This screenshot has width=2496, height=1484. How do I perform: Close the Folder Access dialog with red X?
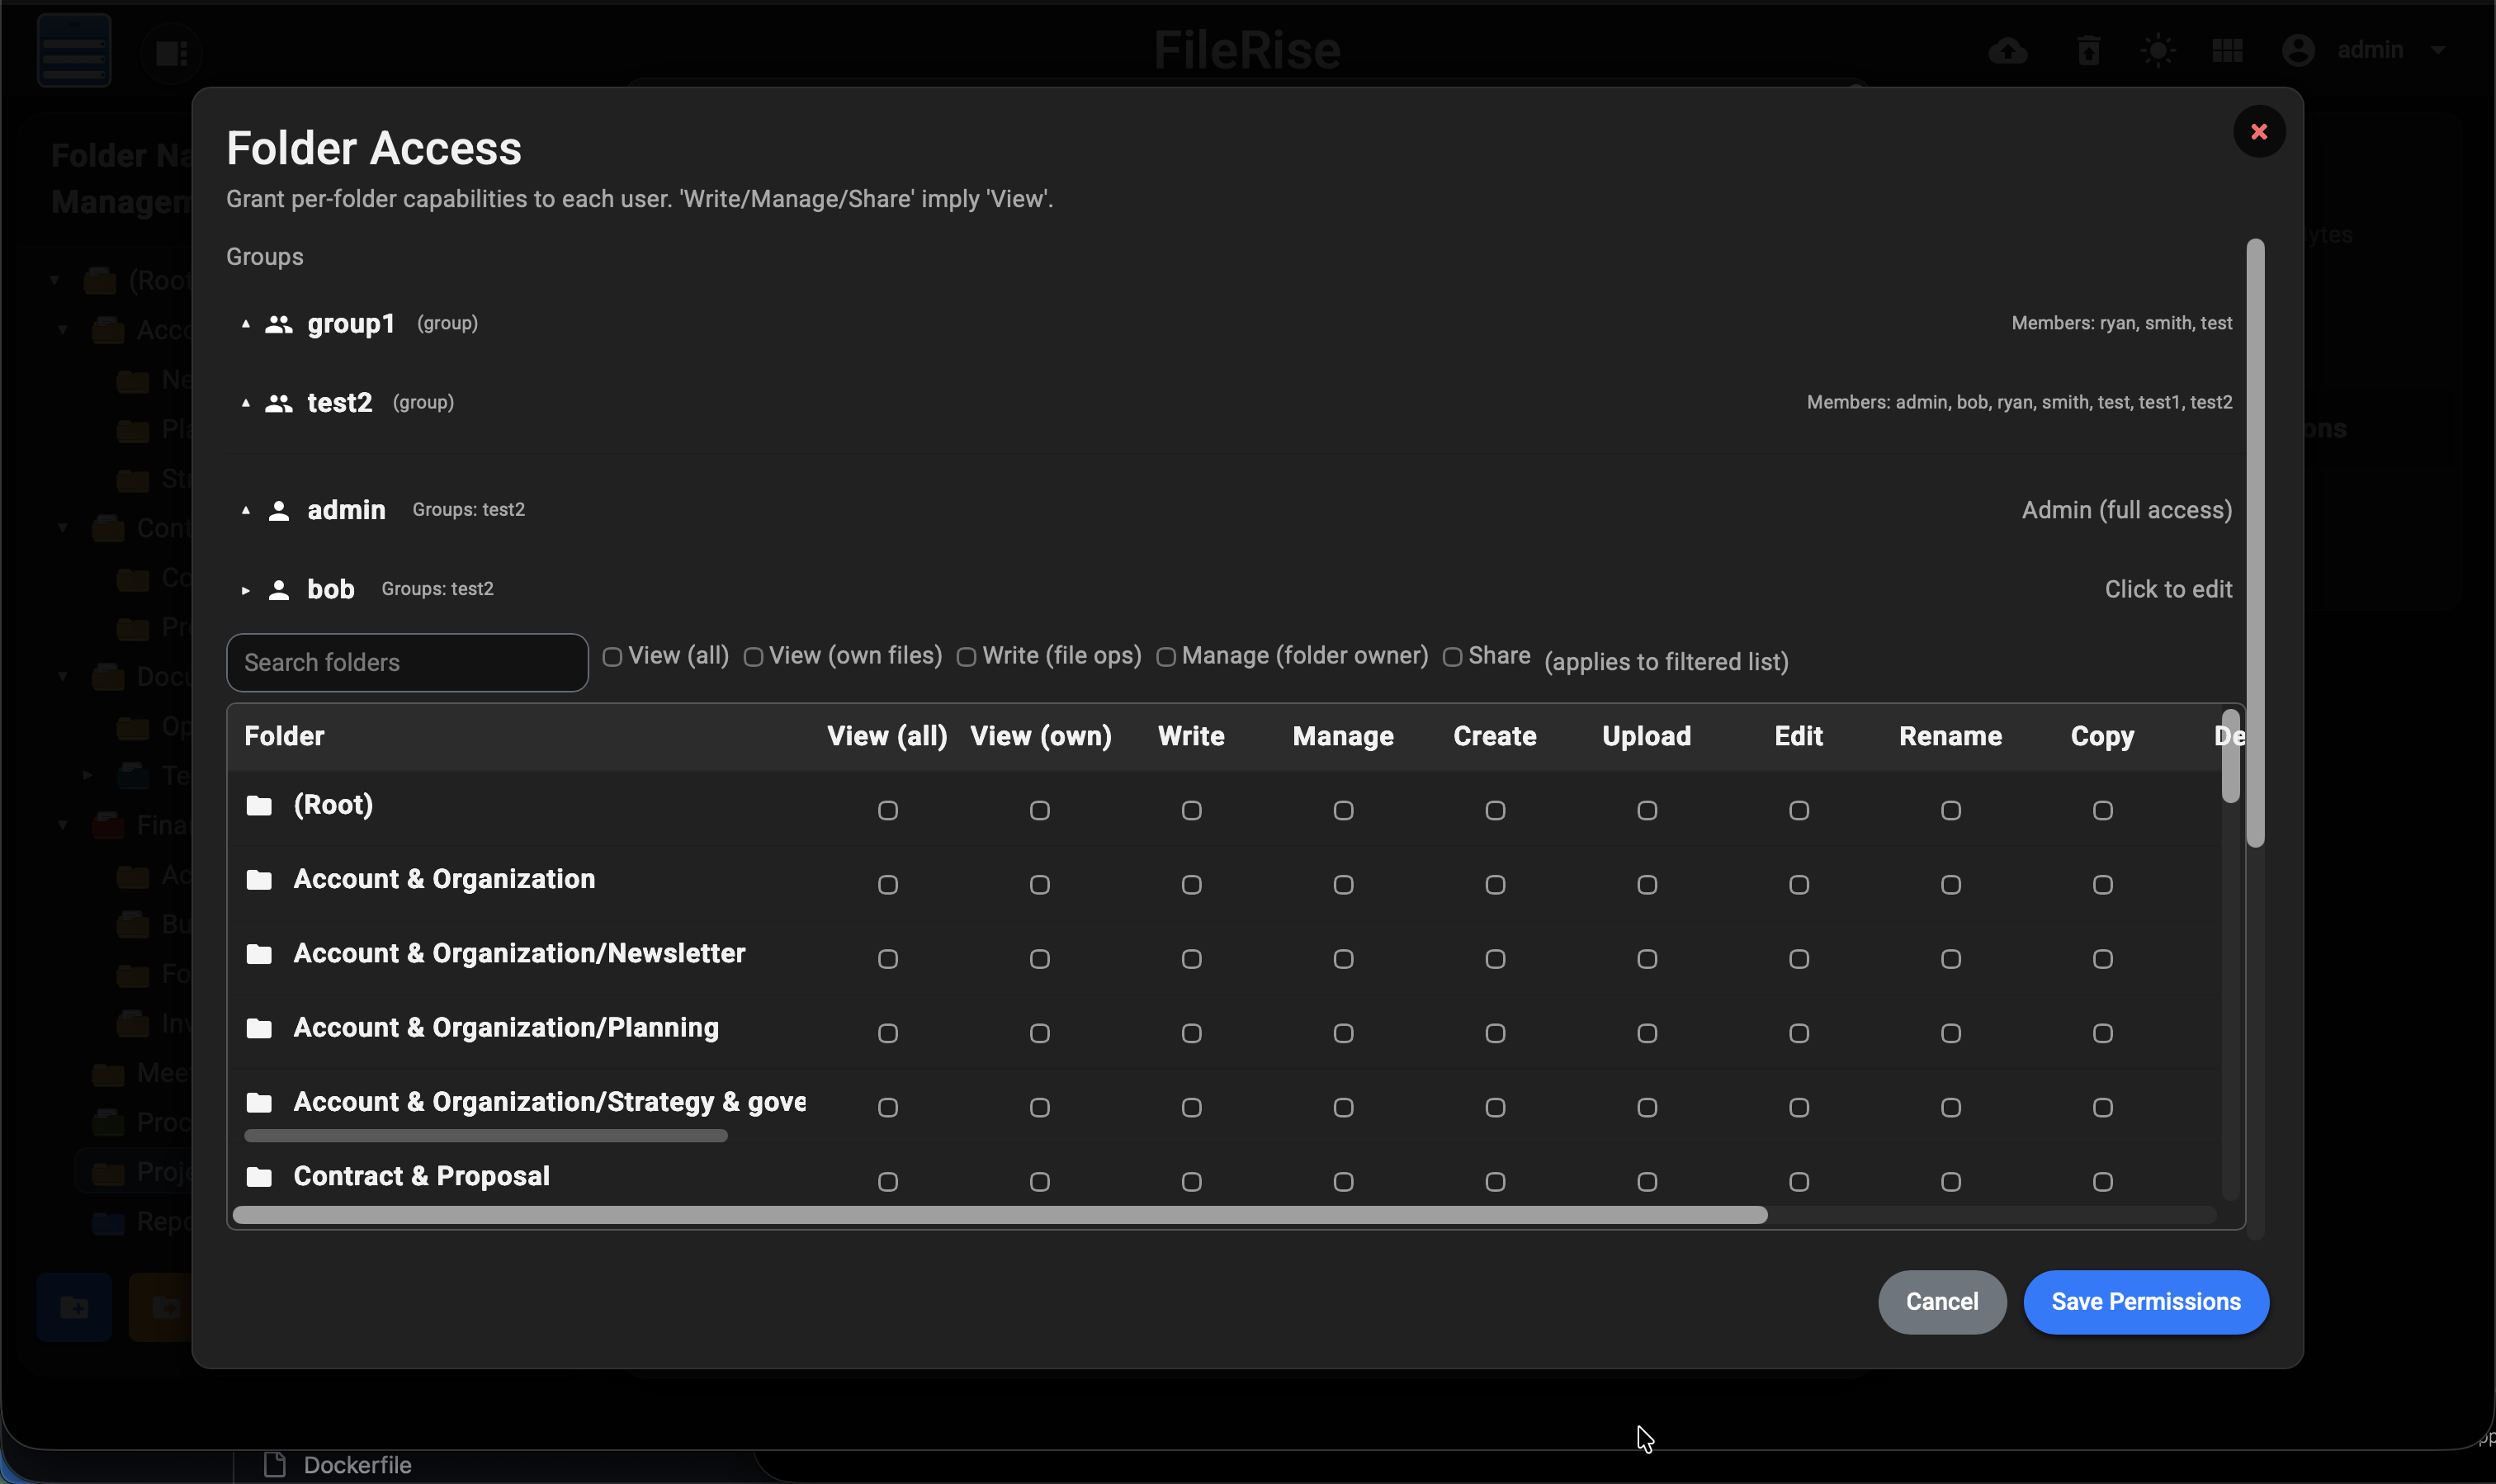click(2258, 132)
